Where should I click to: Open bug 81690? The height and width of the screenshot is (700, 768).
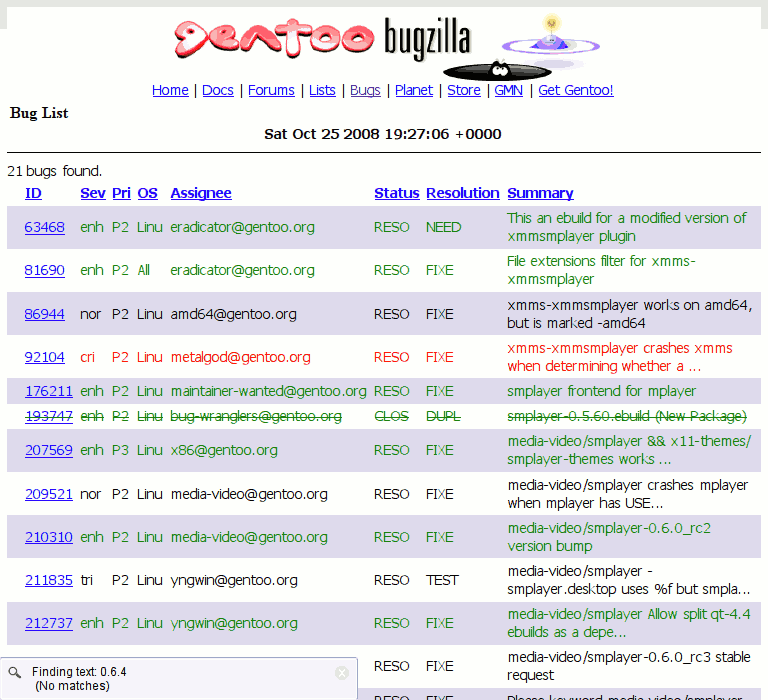point(44,270)
